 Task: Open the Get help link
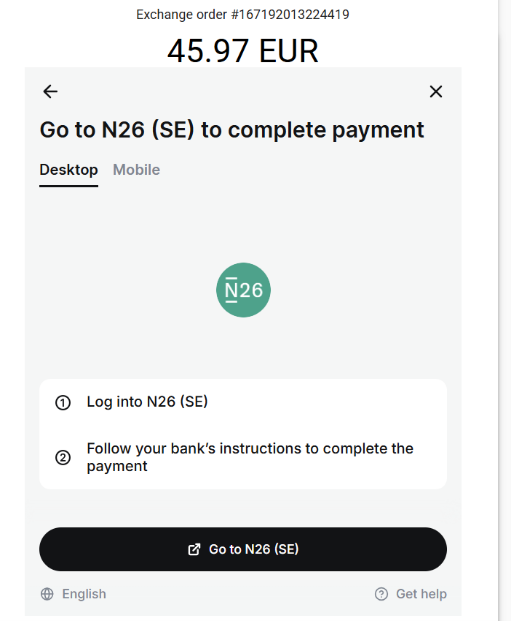421,594
